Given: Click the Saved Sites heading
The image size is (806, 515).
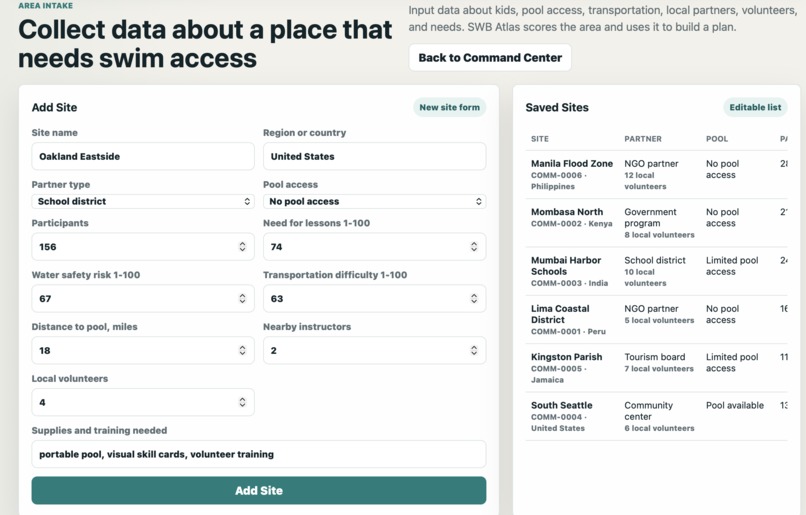Looking at the screenshot, I should pos(557,107).
